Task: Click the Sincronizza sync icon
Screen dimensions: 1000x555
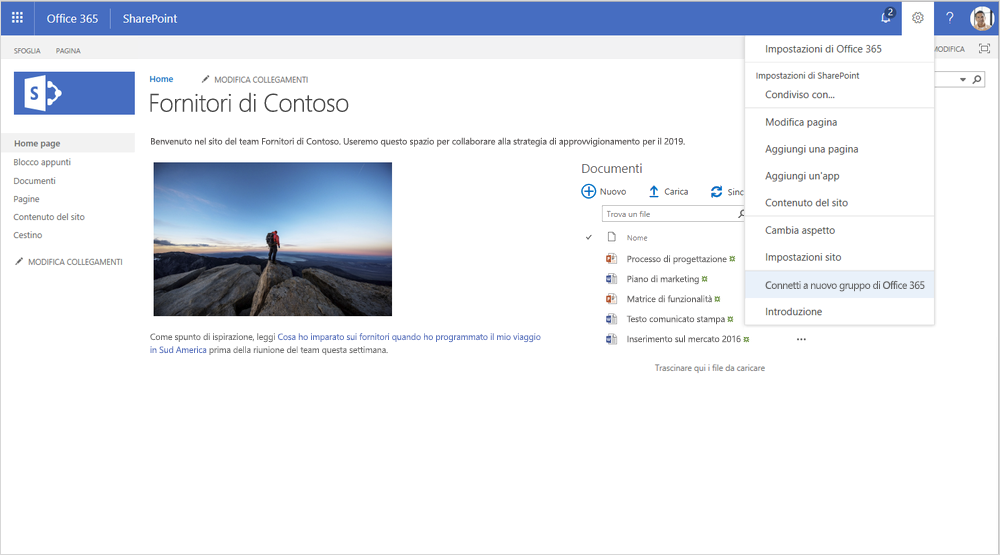Action: click(x=716, y=191)
